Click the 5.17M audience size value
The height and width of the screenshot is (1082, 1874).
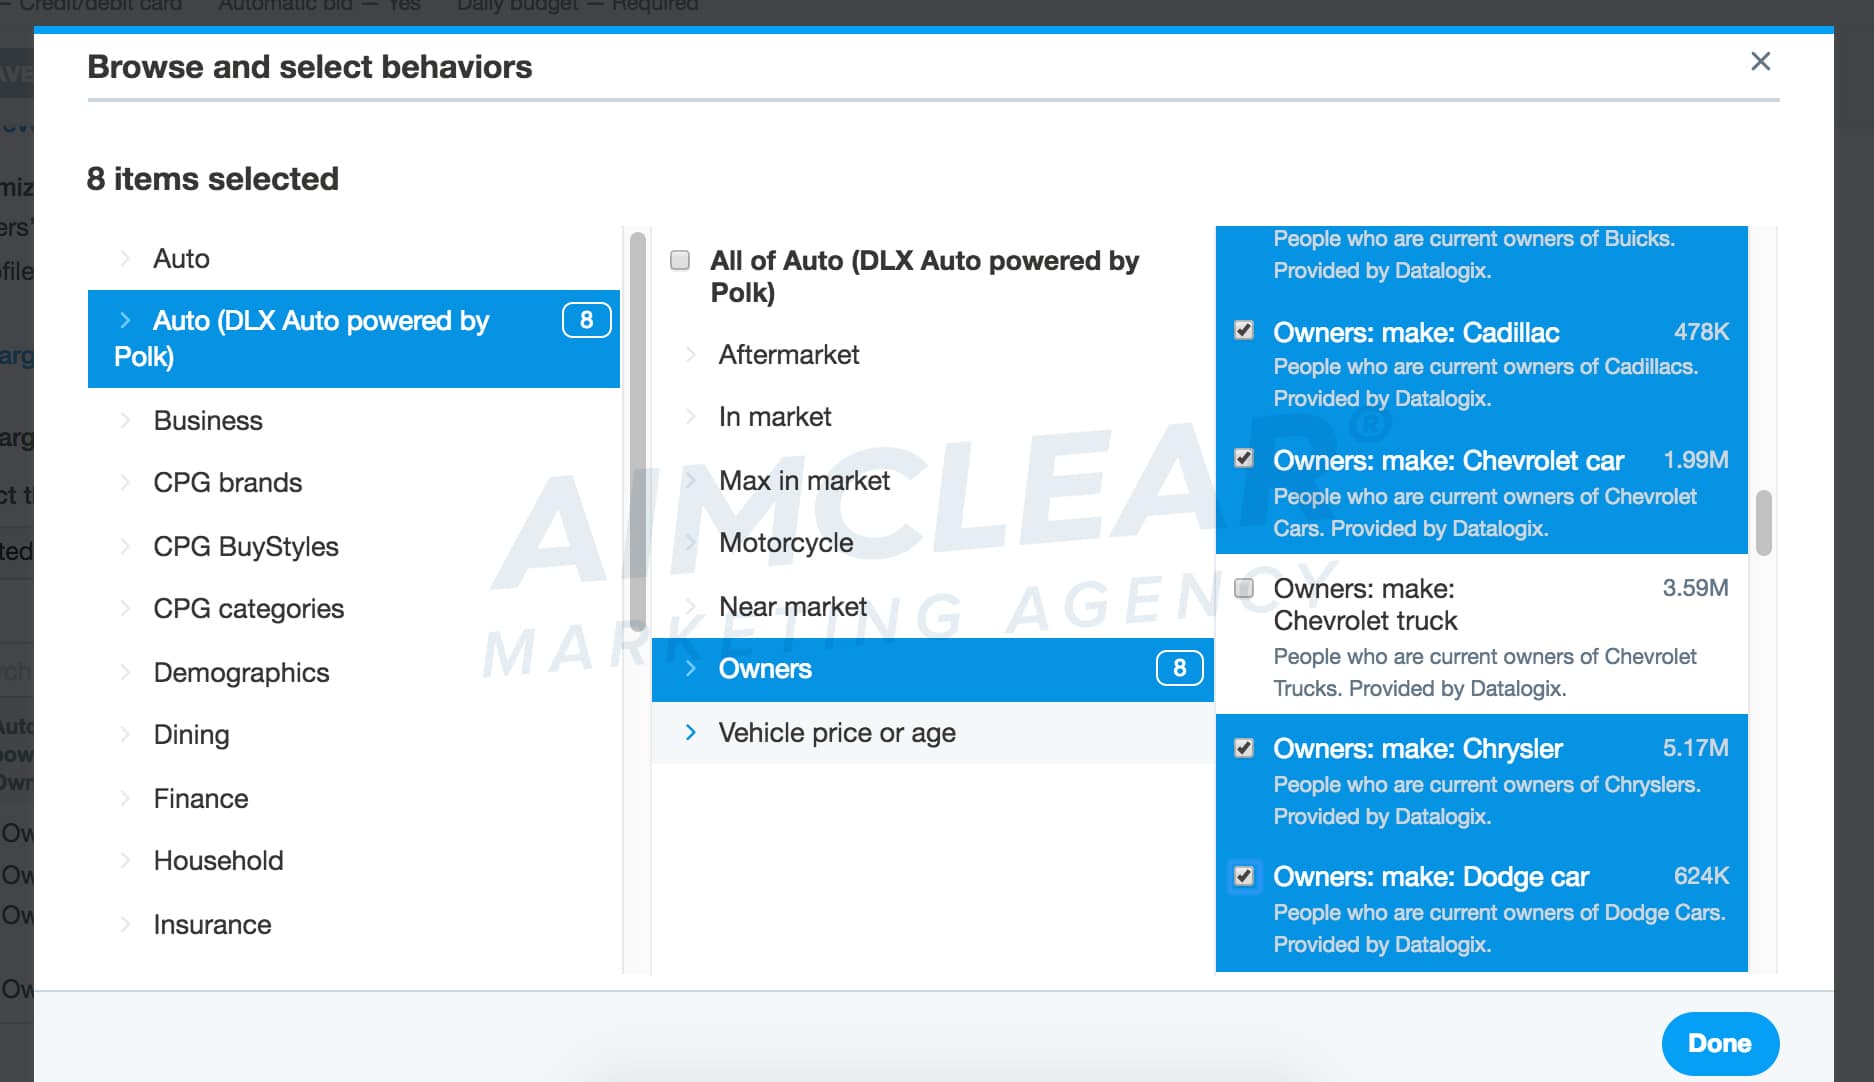coord(1696,748)
